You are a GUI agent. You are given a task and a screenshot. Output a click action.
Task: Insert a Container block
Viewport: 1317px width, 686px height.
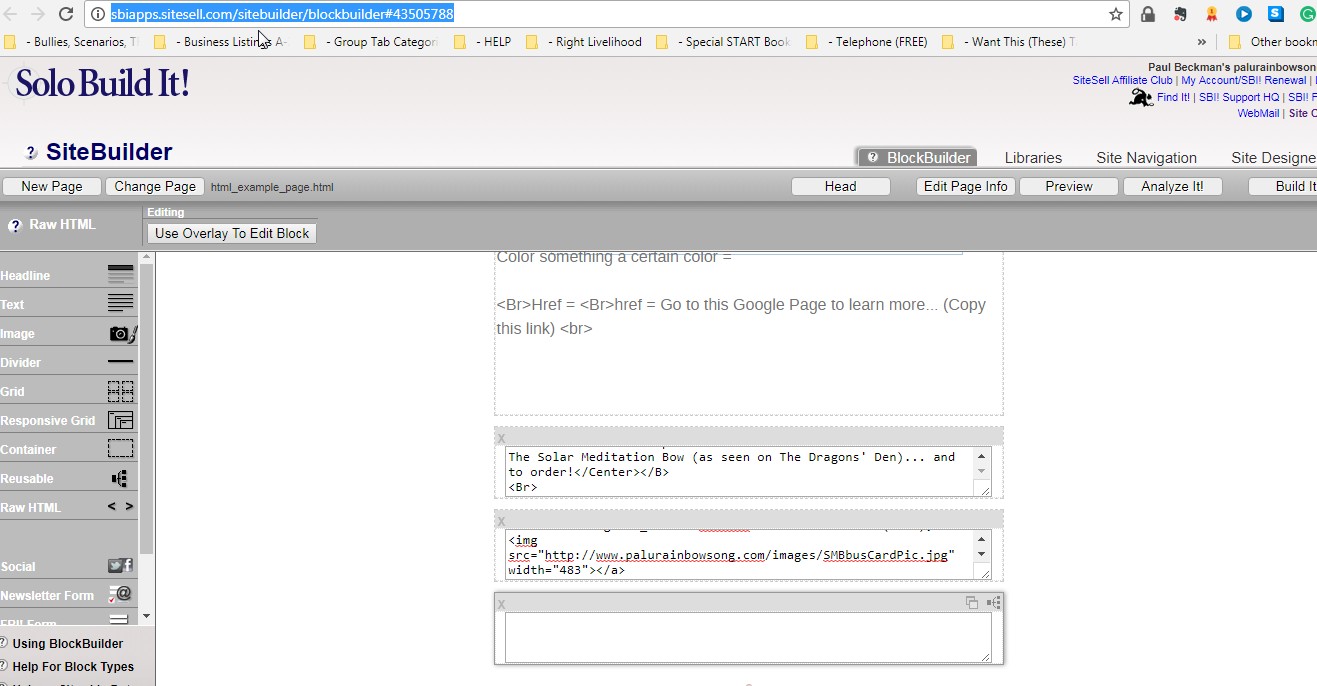(x=68, y=449)
